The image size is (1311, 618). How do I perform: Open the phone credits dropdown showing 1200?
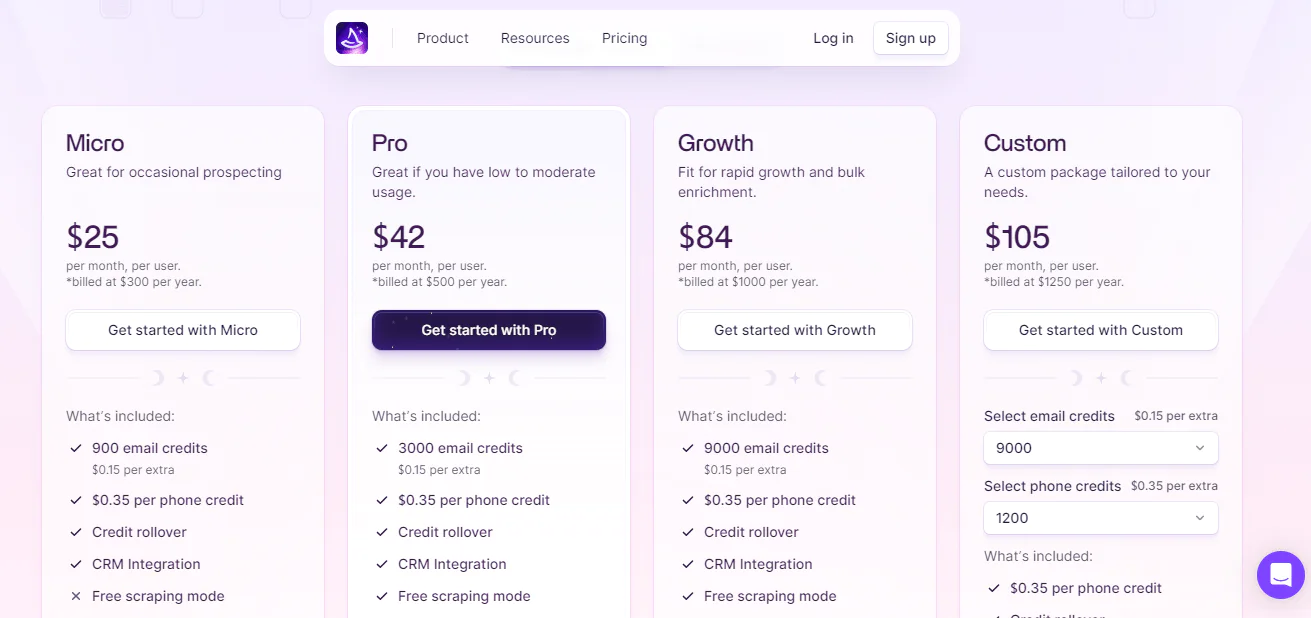pos(1100,518)
